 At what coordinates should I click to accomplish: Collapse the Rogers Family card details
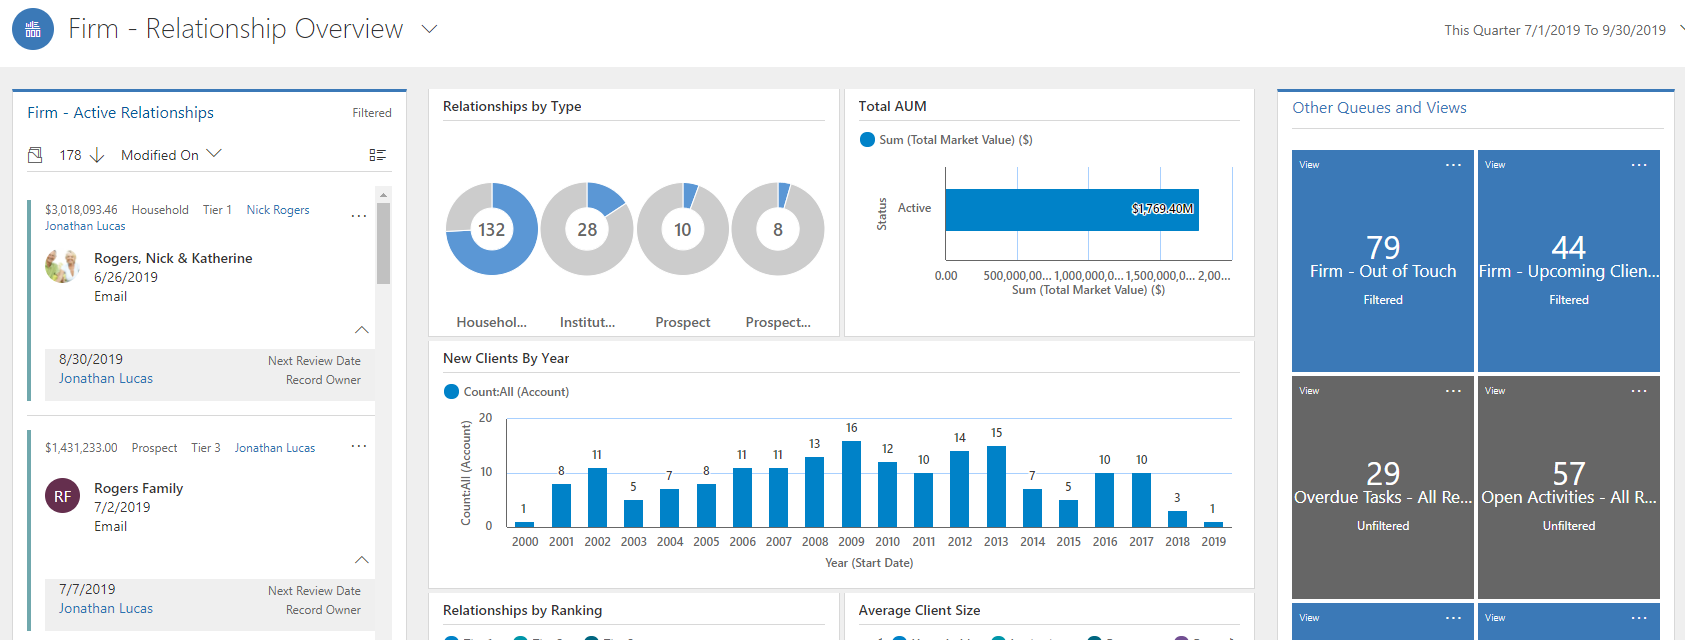[362, 560]
